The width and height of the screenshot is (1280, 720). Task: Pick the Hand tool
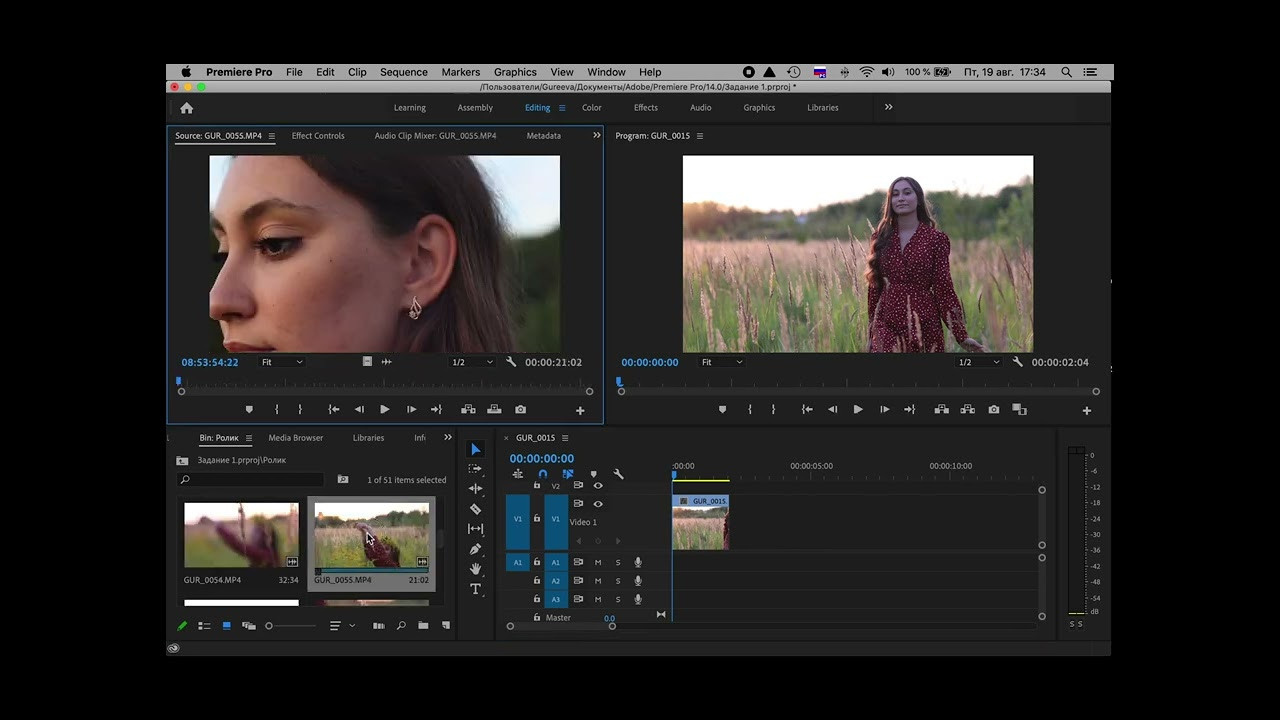(475, 569)
